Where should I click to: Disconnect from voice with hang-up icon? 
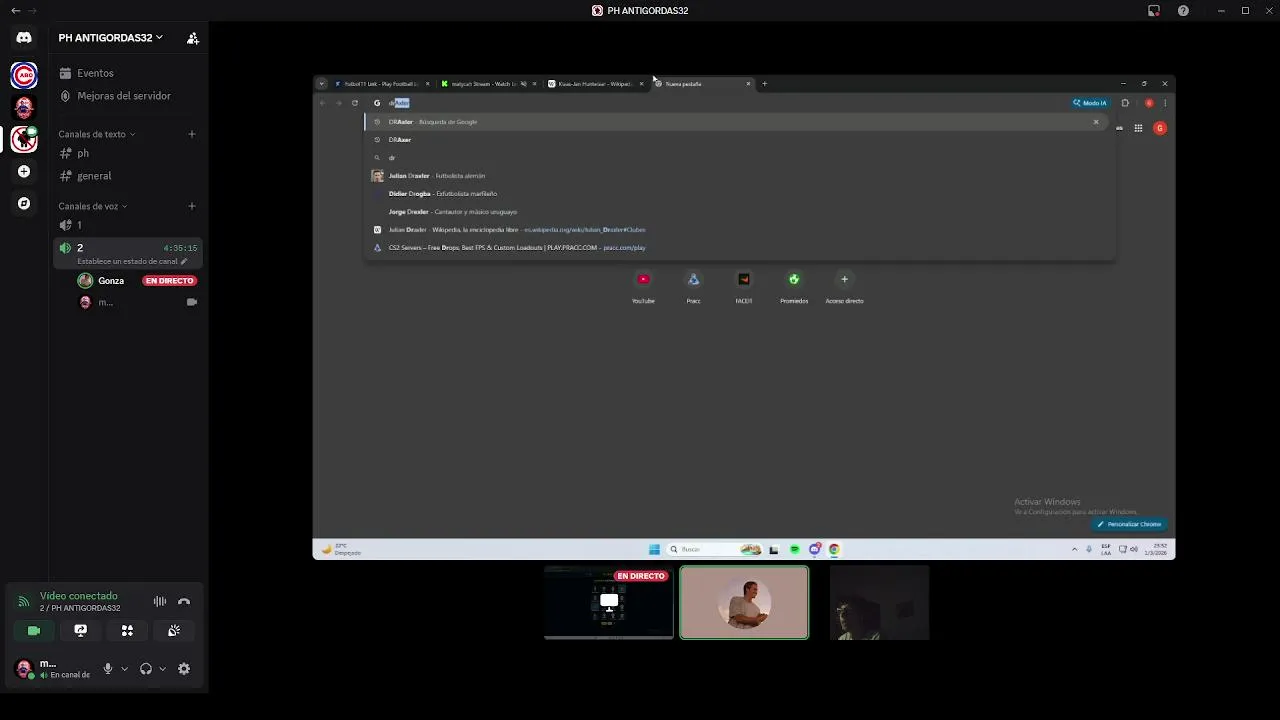coord(184,601)
